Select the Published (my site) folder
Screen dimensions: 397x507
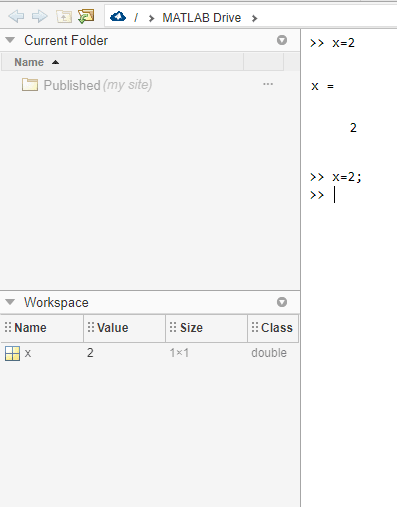(98, 85)
